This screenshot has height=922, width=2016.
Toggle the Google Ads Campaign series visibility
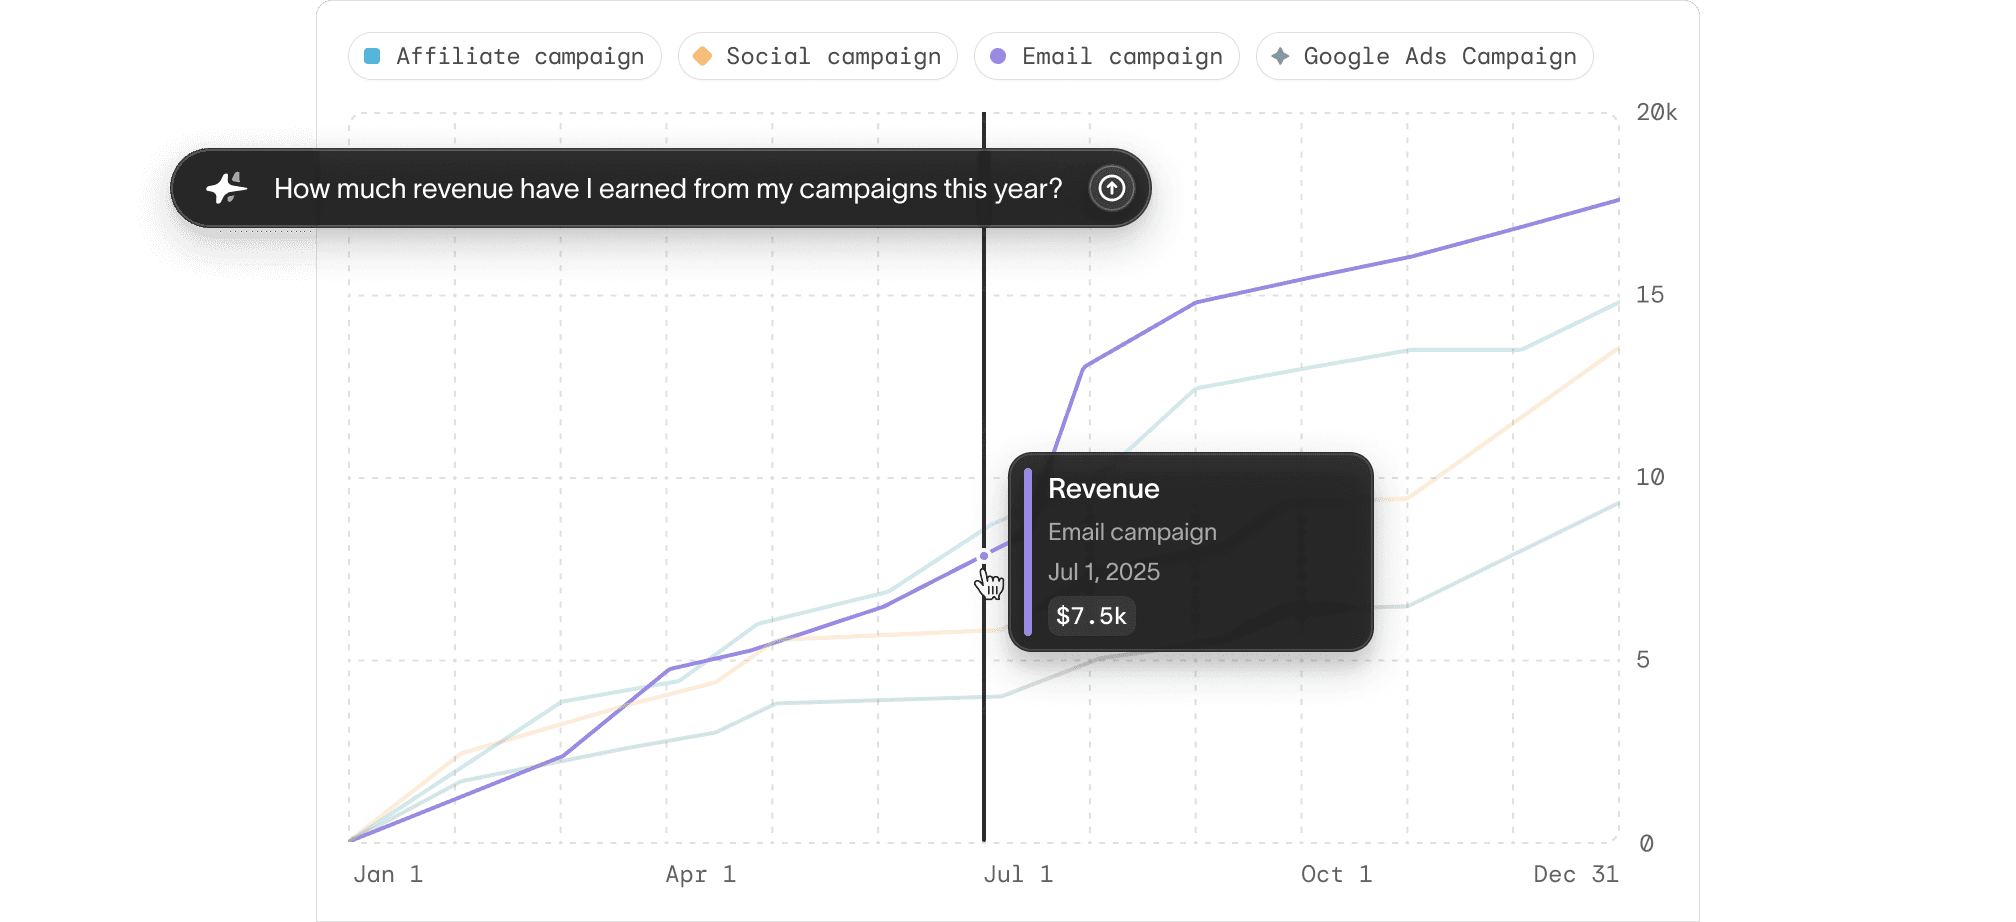[1424, 56]
